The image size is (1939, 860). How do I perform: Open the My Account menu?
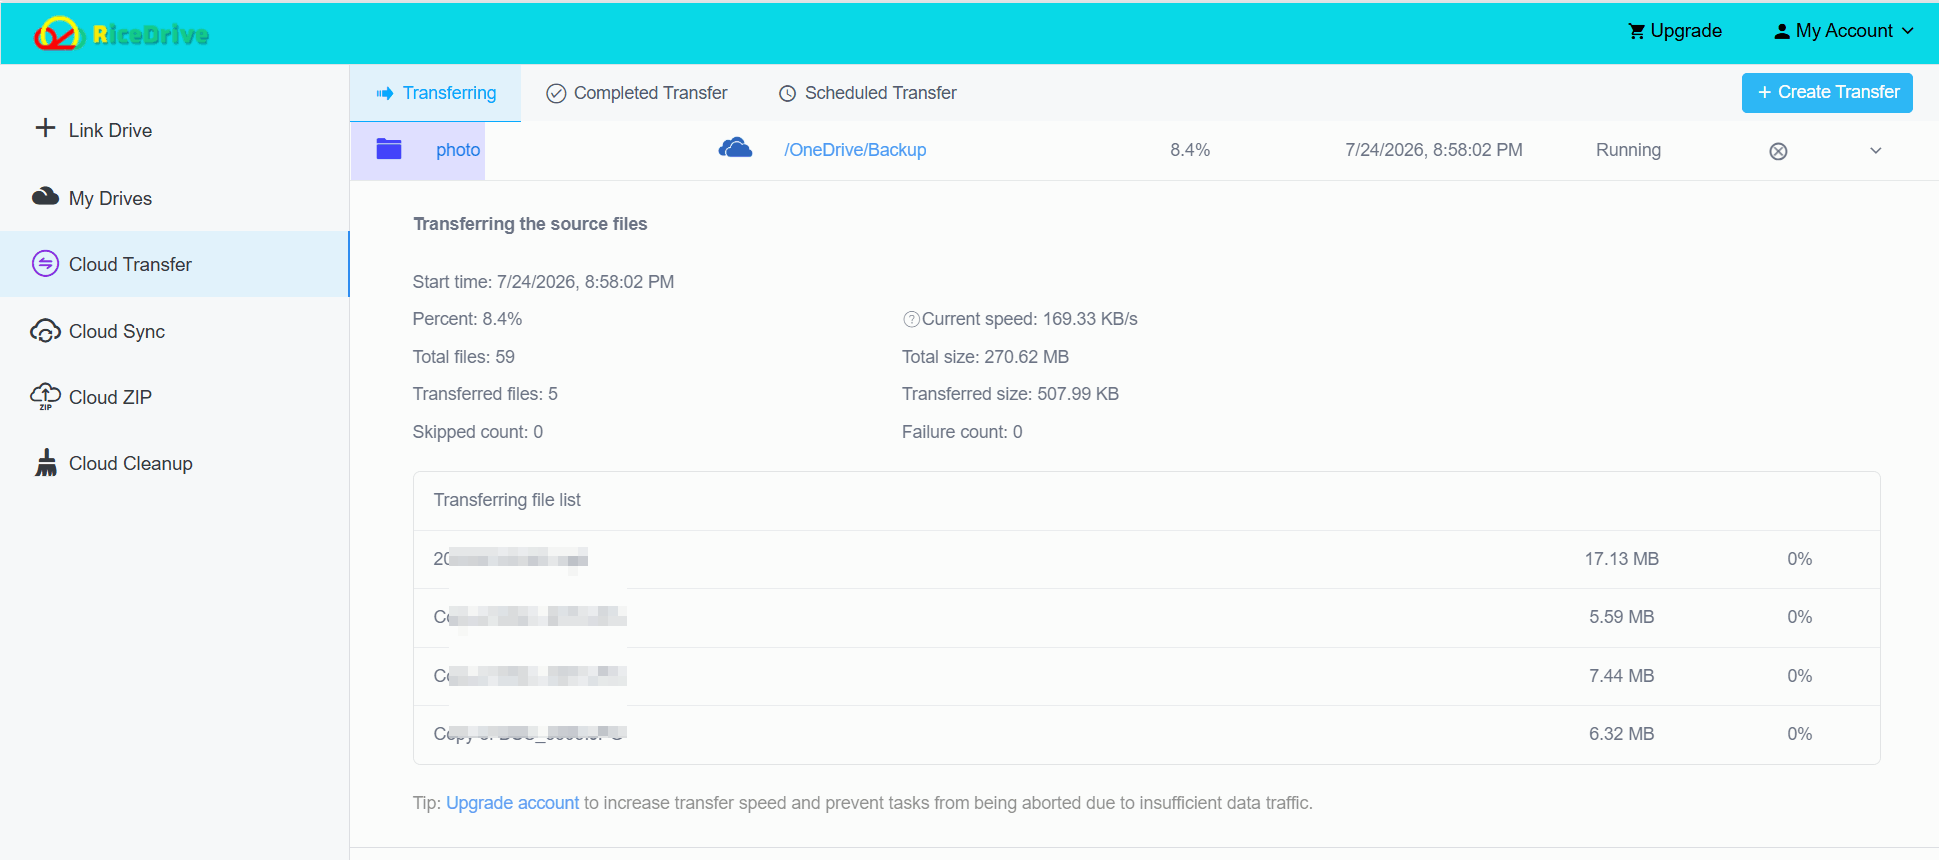[1845, 31]
